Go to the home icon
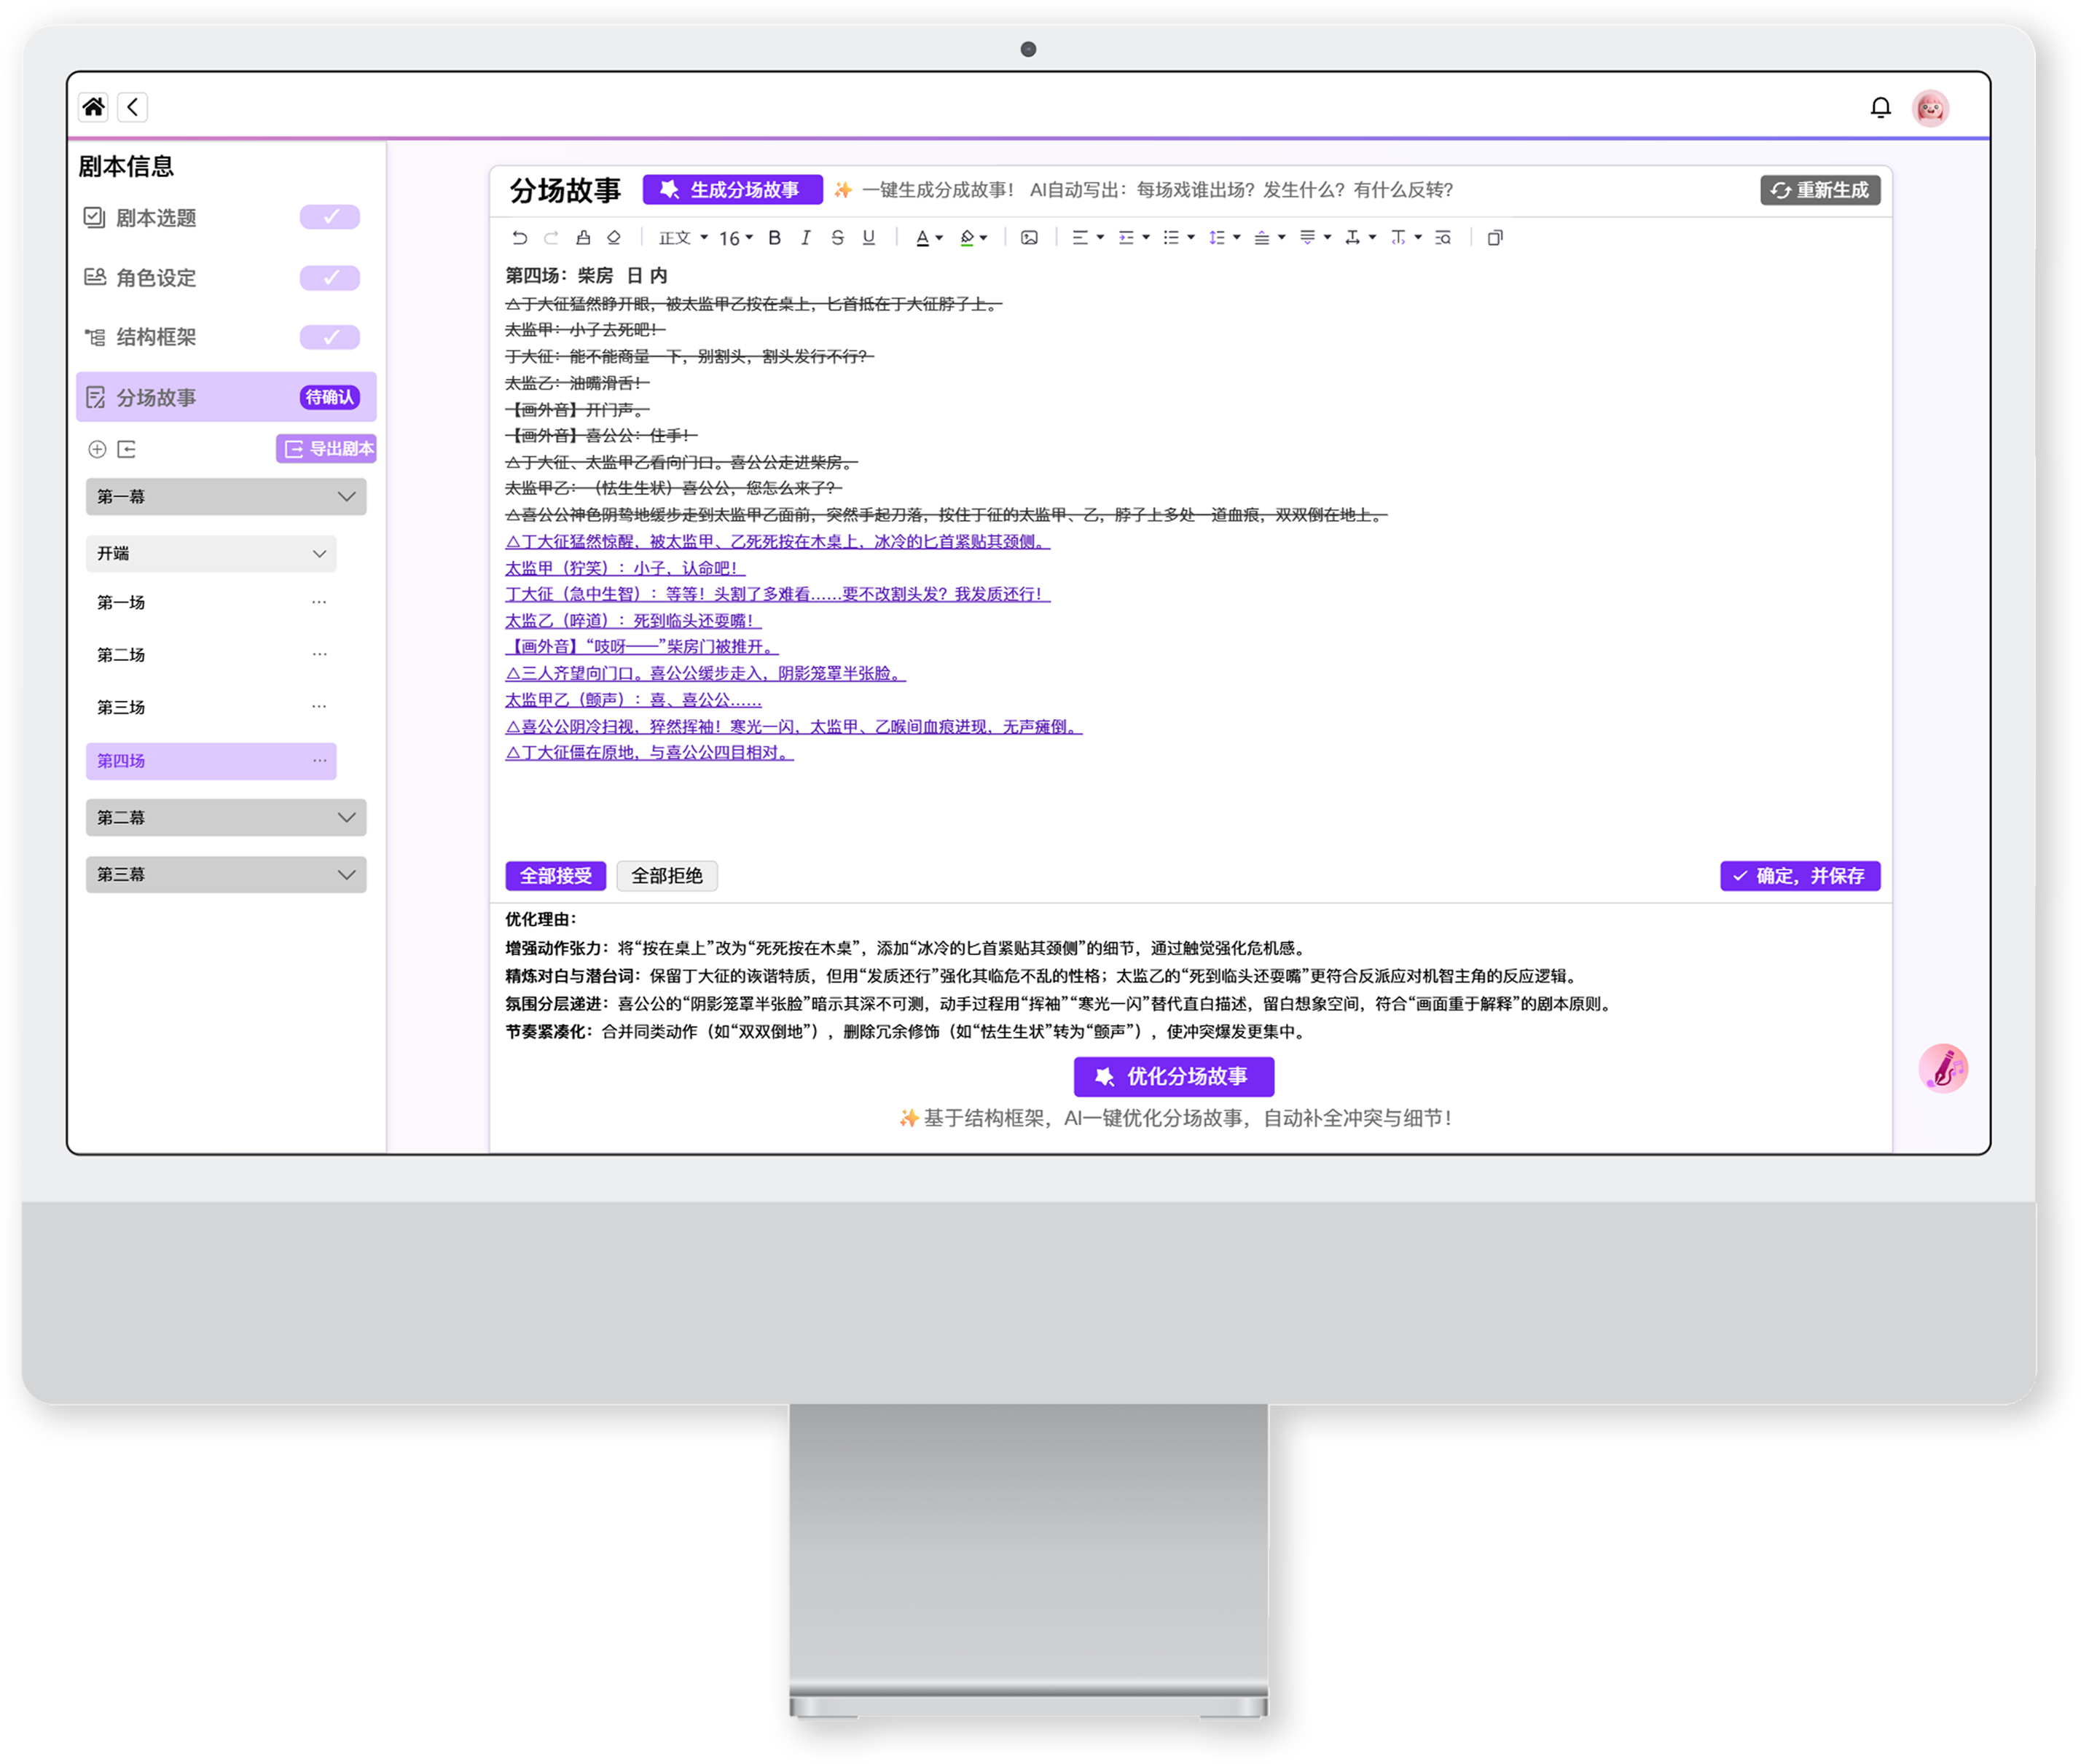 pyautogui.click(x=94, y=107)
